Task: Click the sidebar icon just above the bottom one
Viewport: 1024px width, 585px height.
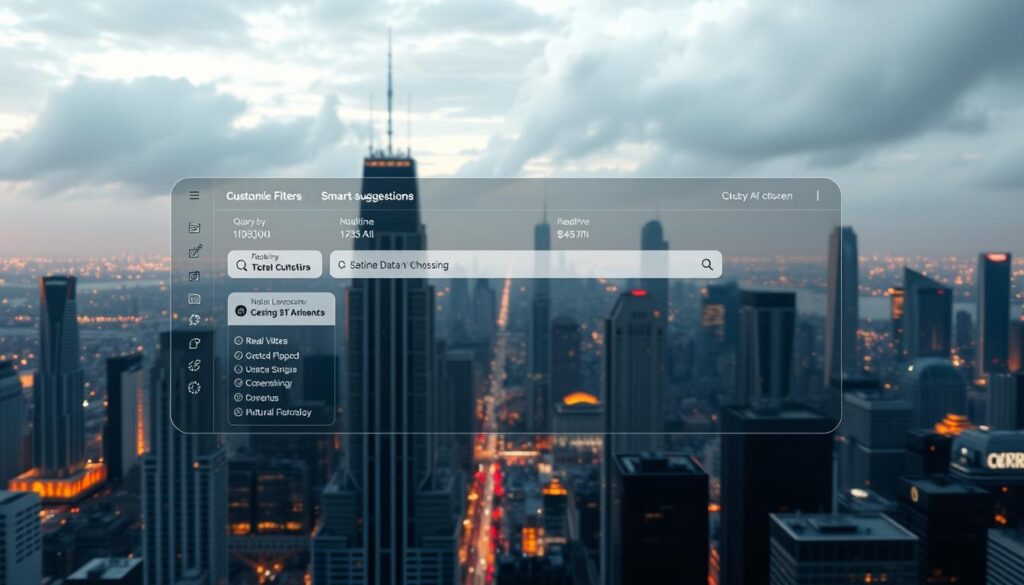Action: (x=194, y=365)
